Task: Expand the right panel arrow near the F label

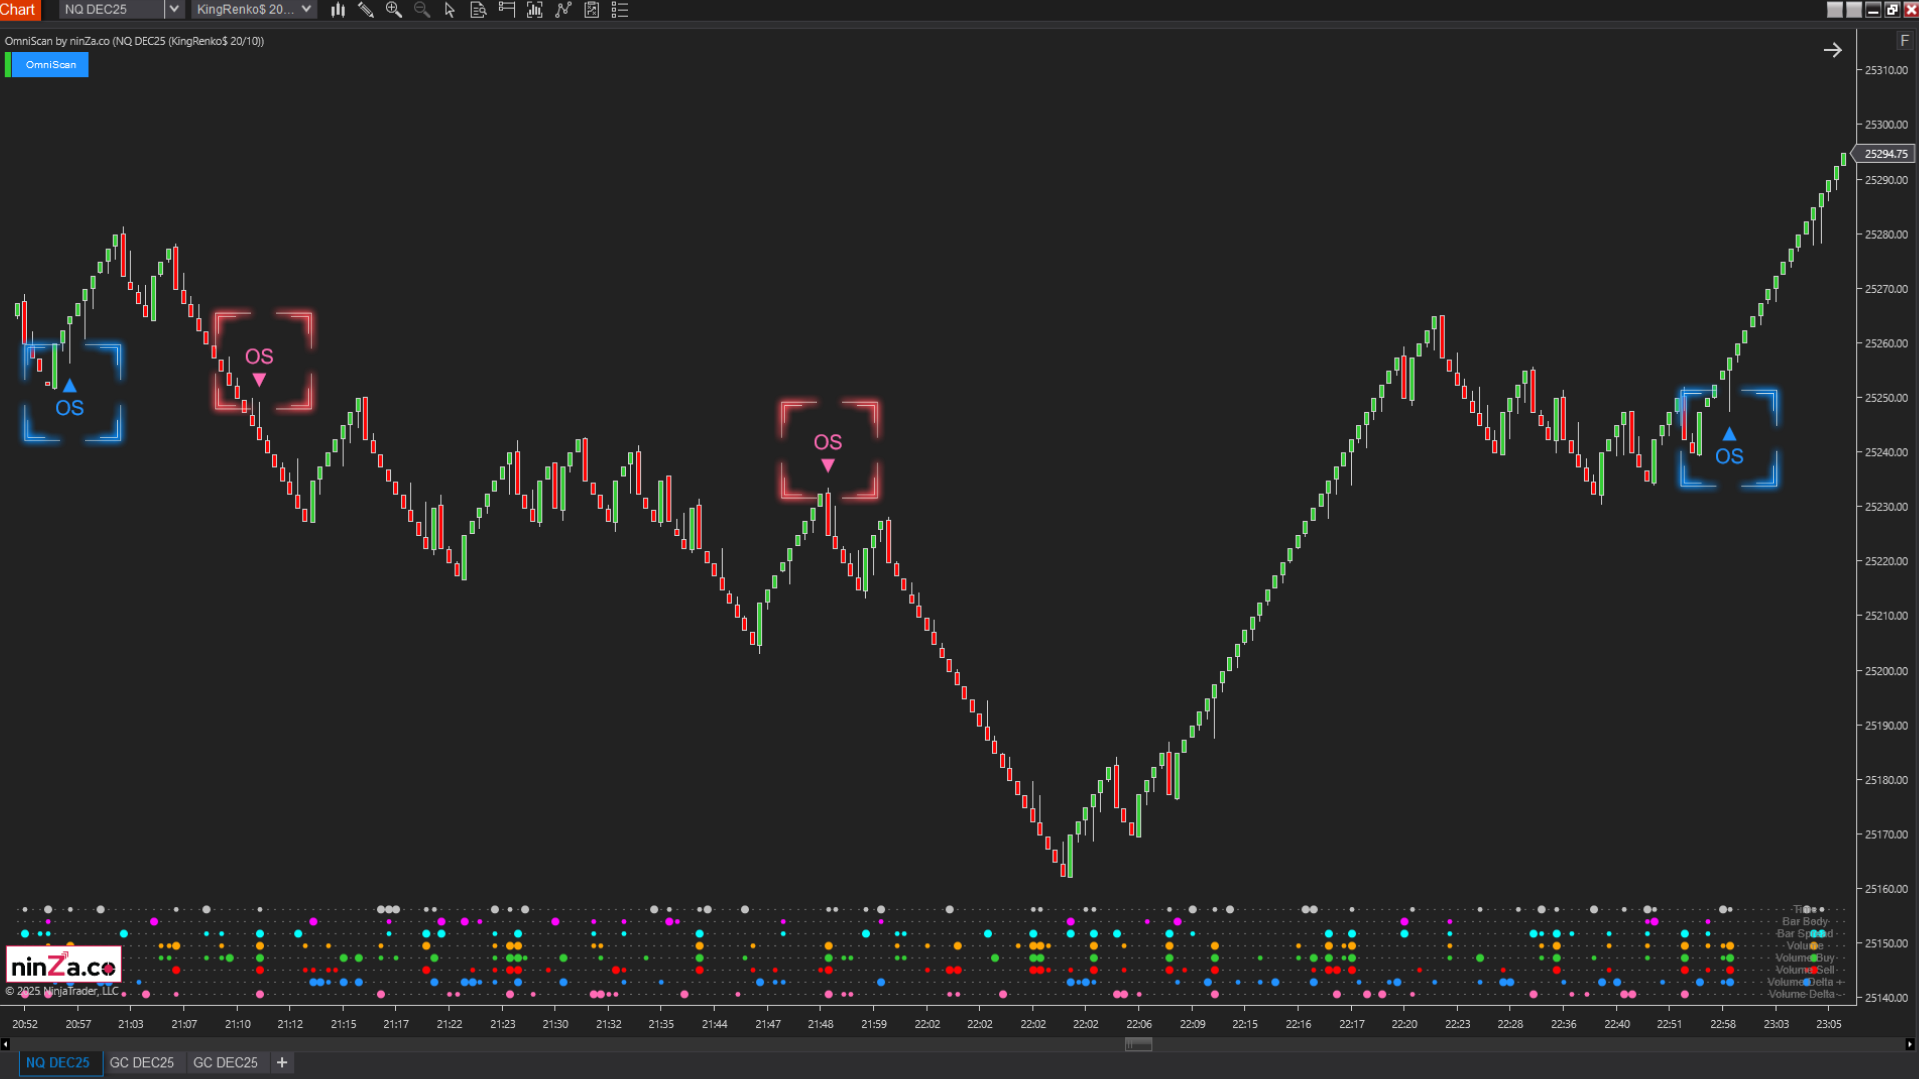Action: pos(1833,49)
